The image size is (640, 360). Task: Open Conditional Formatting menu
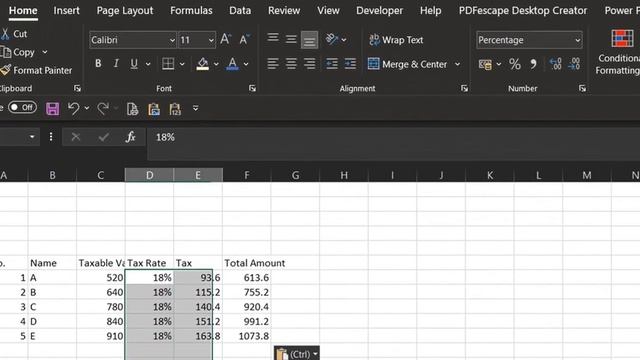click(618, 52)
